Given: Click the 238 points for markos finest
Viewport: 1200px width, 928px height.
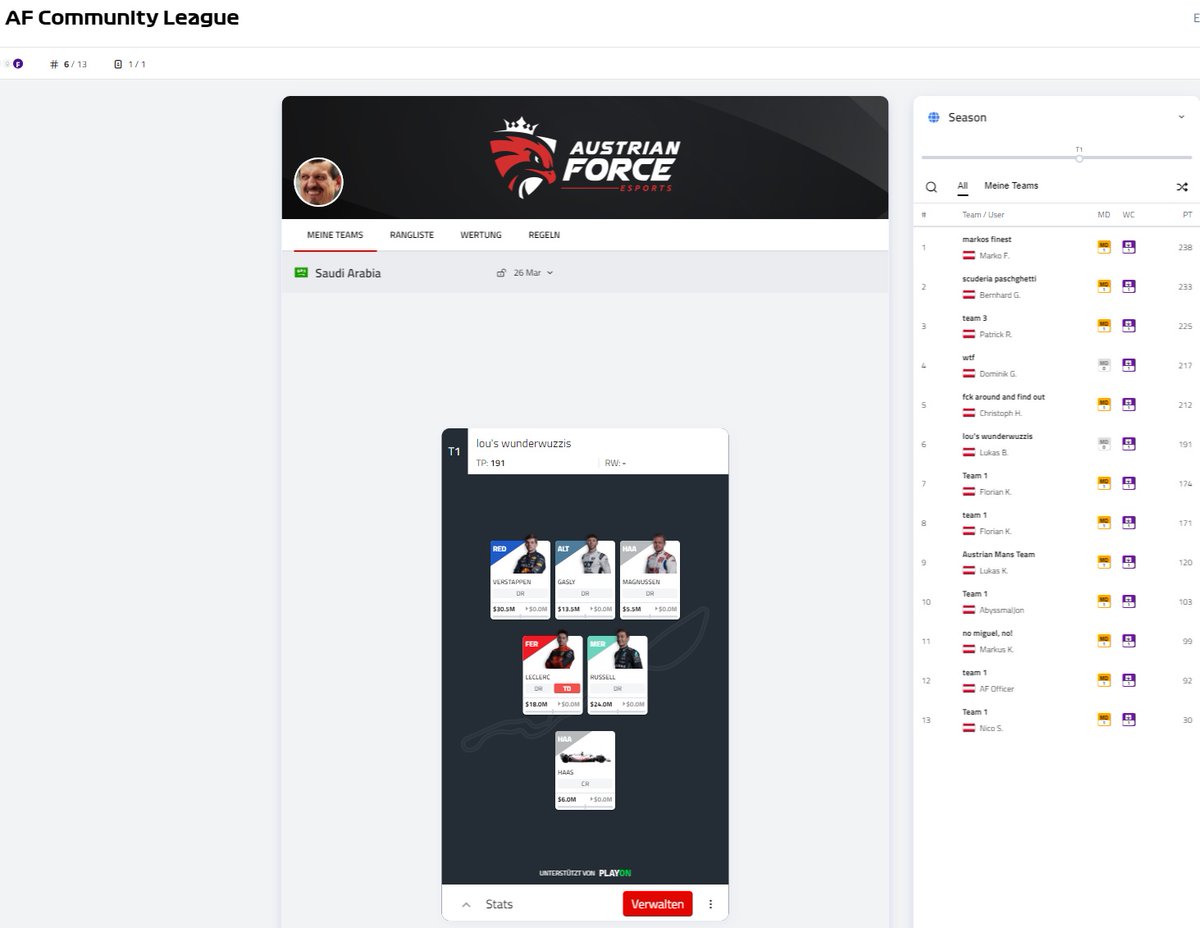Looking at the screenshot, I should pyautogui.click(x=1185, y=247).
